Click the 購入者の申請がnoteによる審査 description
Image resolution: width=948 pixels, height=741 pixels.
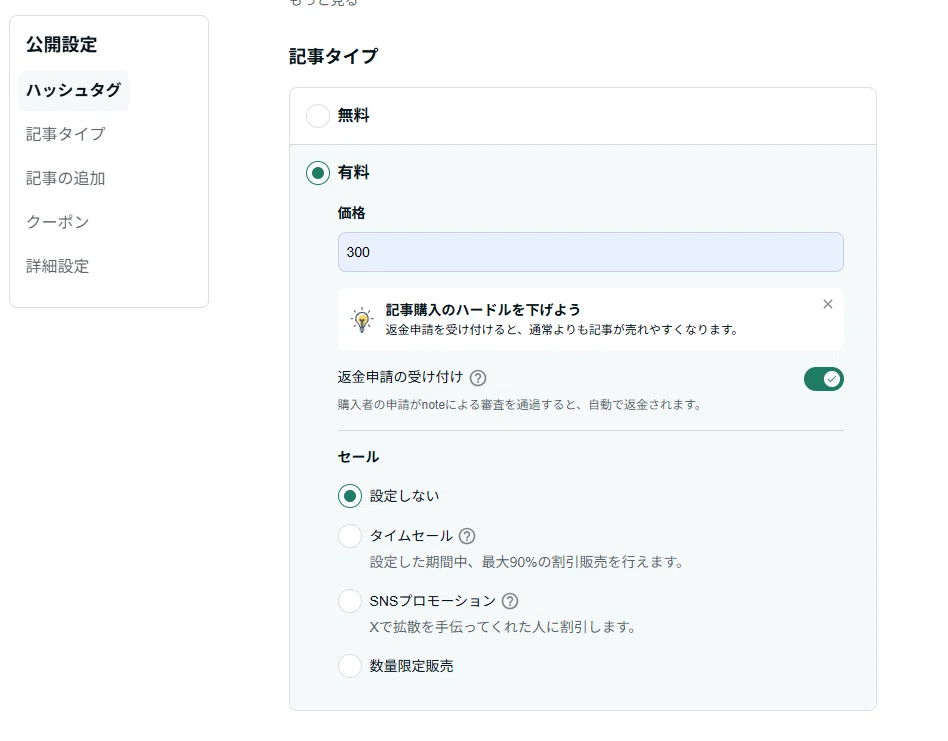point(519,404)
